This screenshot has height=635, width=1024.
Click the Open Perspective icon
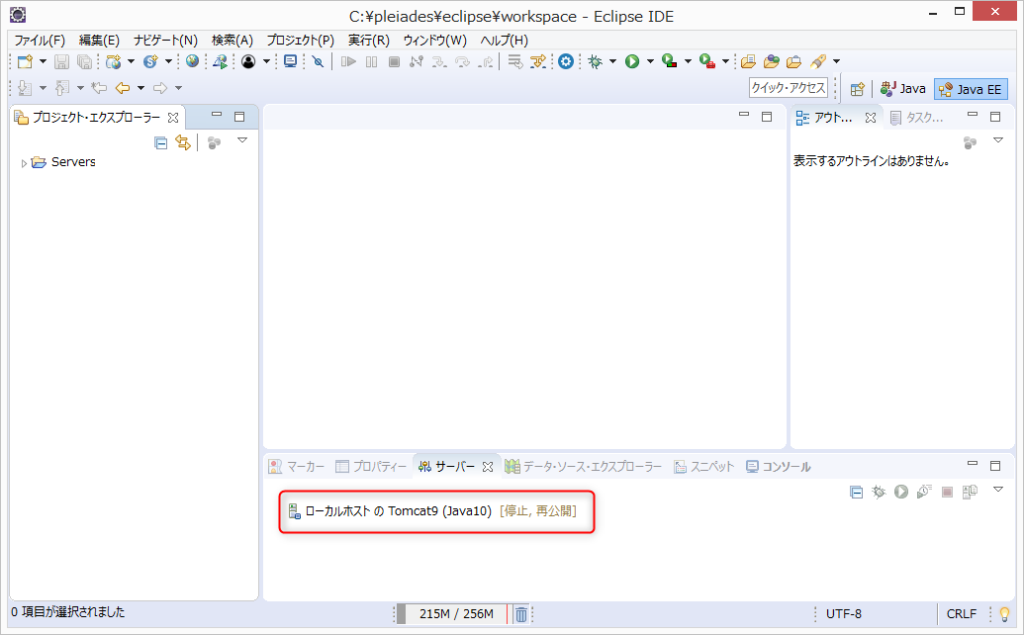857,89
